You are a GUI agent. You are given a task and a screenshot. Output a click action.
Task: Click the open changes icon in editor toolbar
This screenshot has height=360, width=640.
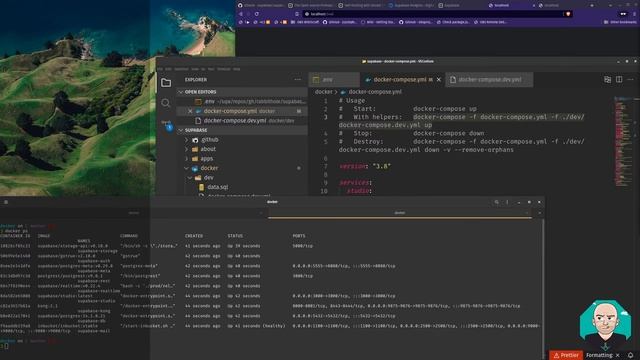click(x=607, y=80)
